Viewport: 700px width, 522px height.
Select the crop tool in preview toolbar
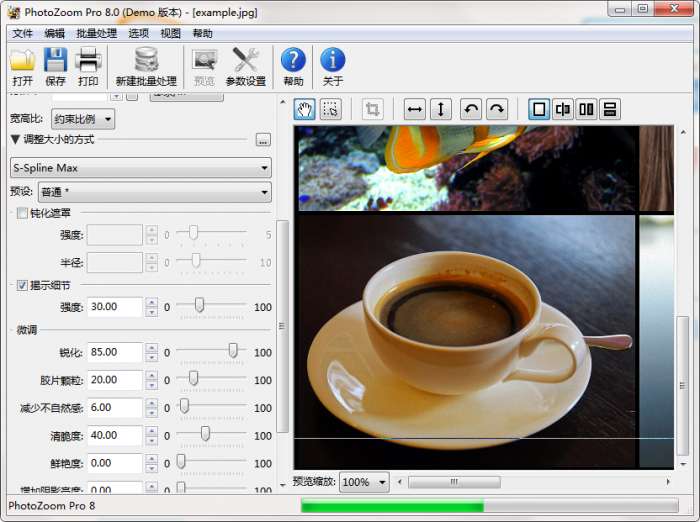point(372,109)
